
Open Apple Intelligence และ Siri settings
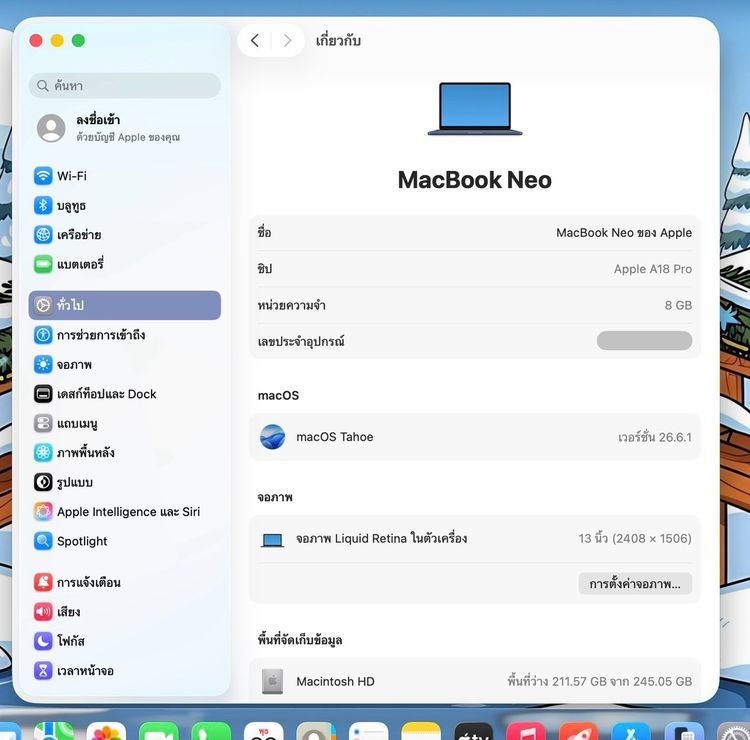coord(124,511)
